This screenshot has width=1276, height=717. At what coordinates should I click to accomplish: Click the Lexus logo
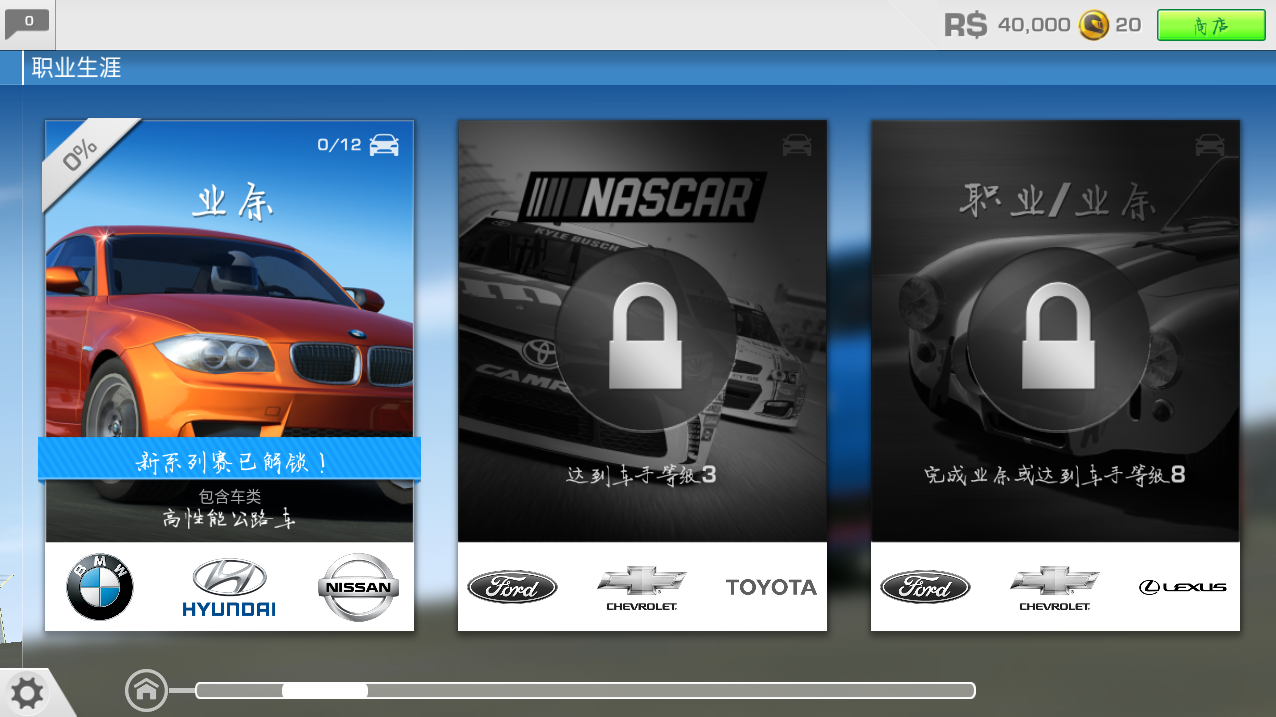tap(1183, 587)
